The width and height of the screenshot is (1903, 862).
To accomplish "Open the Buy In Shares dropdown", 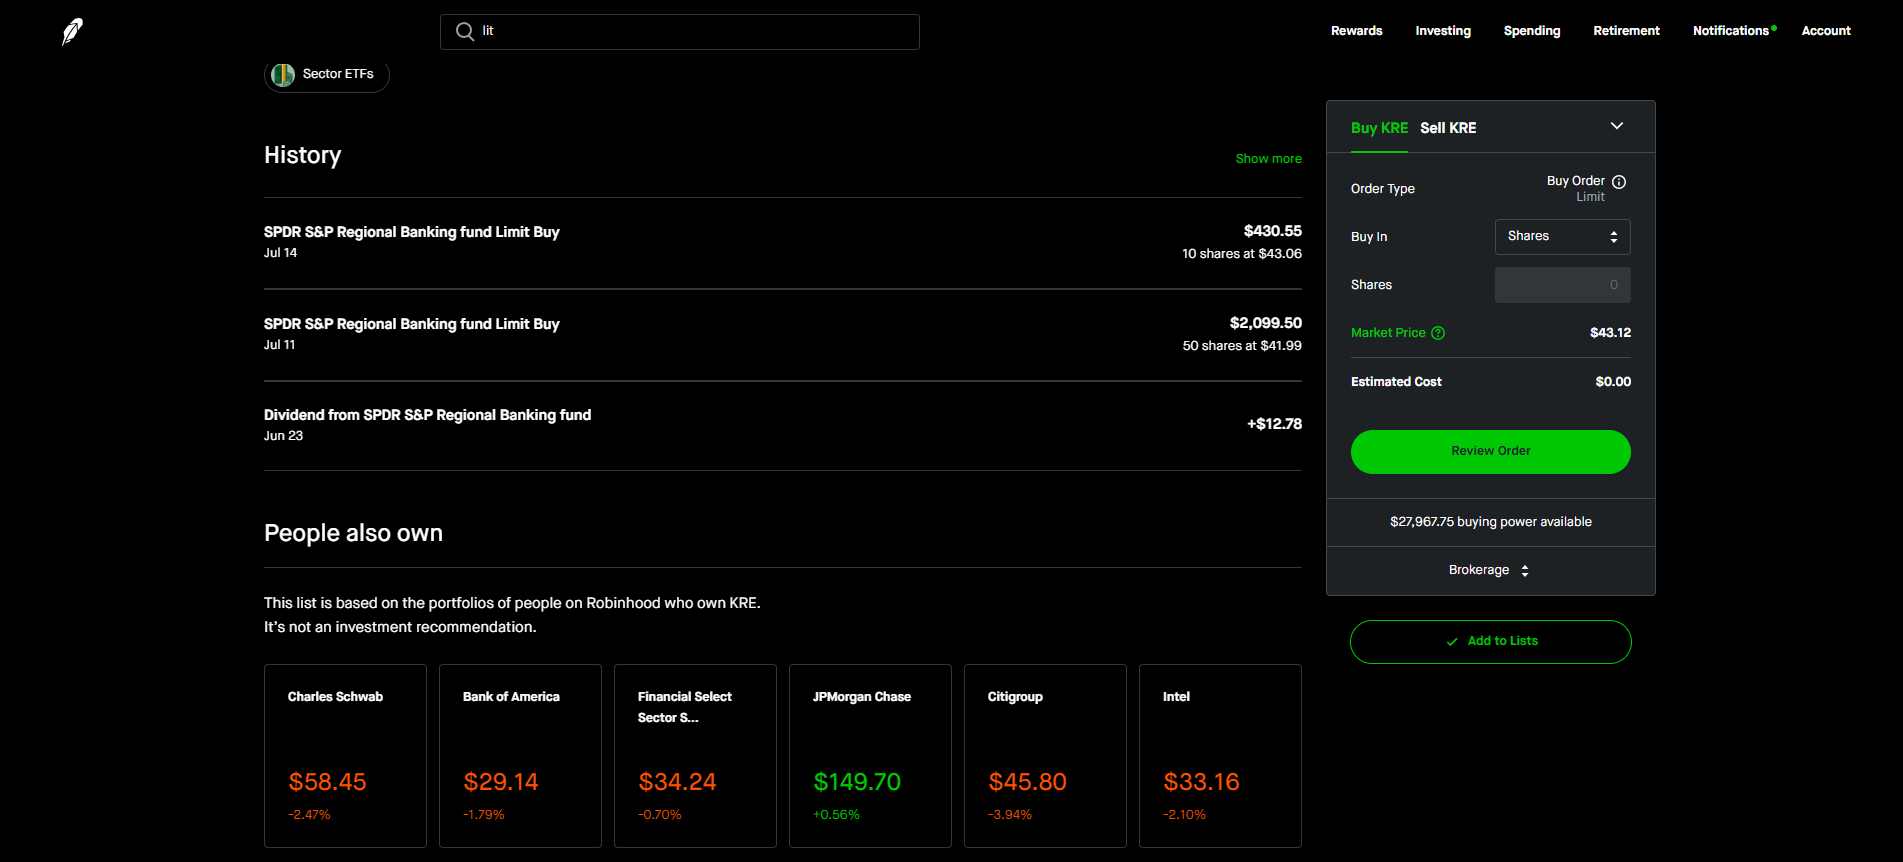I will tap(1562, 237).
